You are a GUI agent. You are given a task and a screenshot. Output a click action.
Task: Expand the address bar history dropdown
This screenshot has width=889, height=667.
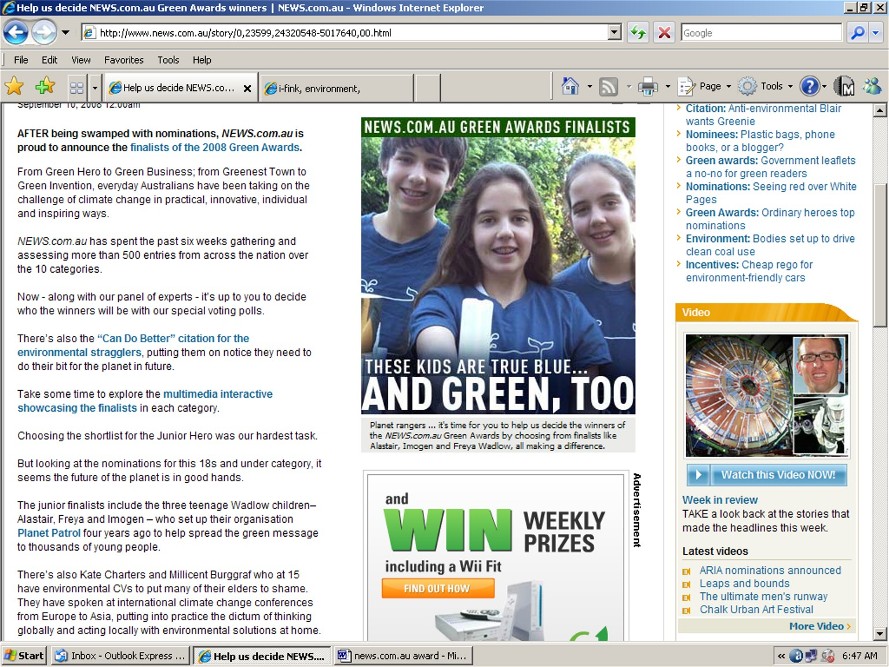point(615,33)
